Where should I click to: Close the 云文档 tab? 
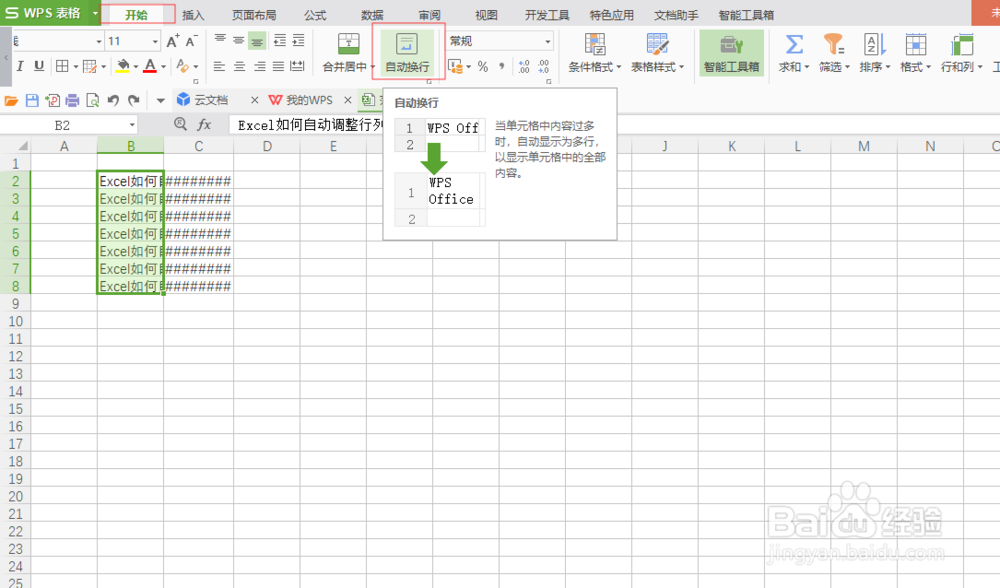point(254,100)
